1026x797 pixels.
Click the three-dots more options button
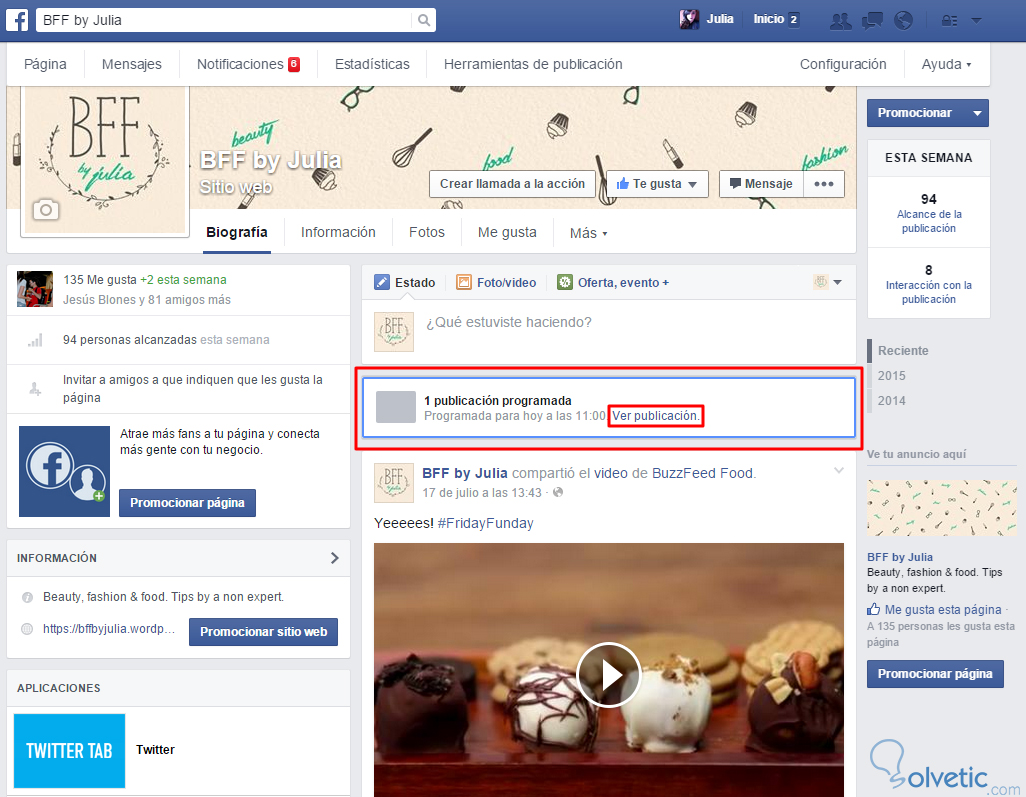[824, 184]
